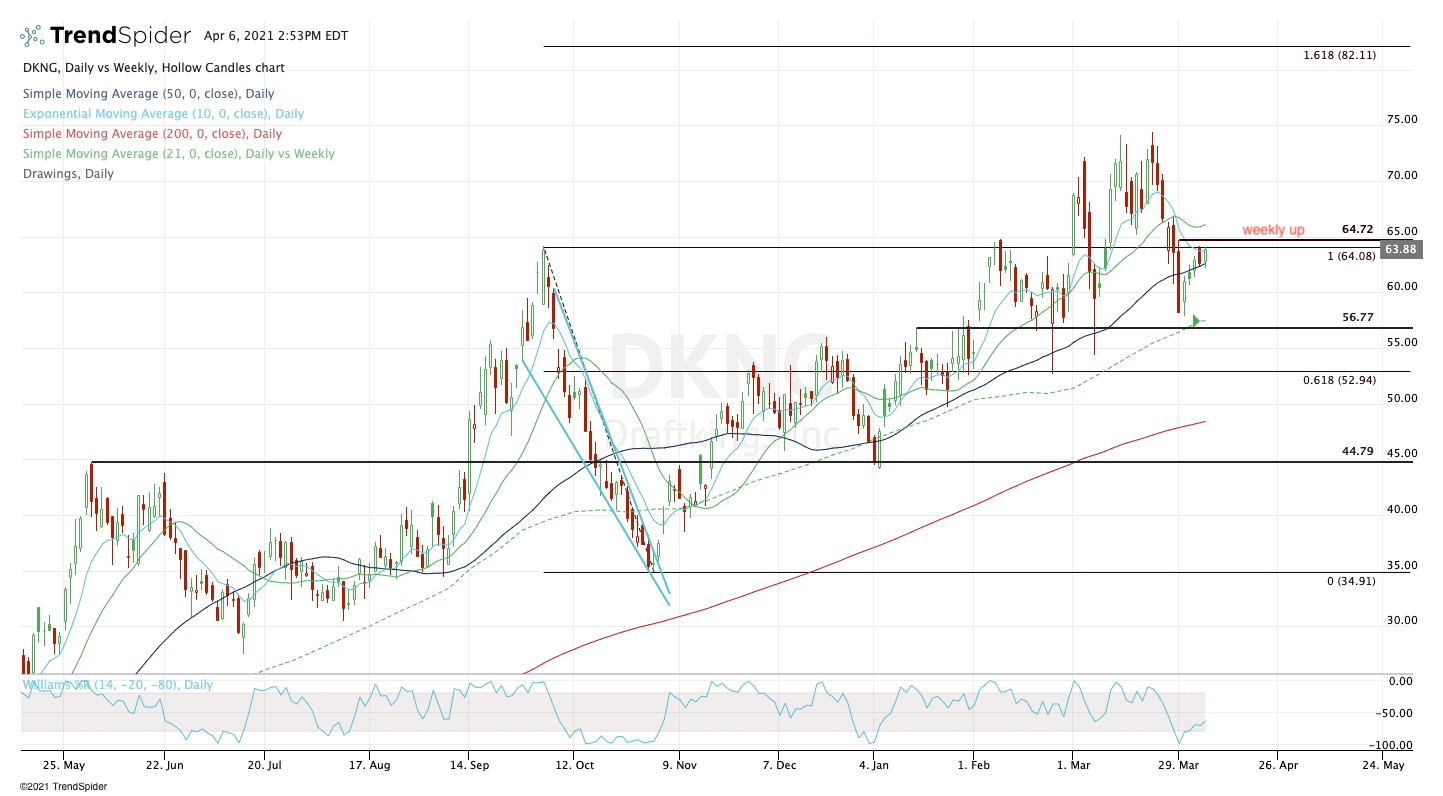Select the Drawings, Daily legend entry
This screenshot has height=796, width=1443.
click(67, 174)
